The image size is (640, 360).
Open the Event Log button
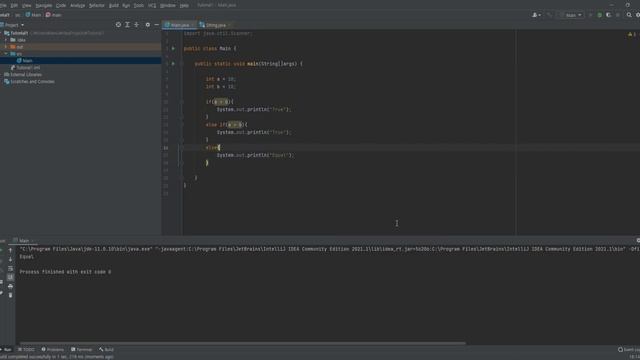[629, 349]
